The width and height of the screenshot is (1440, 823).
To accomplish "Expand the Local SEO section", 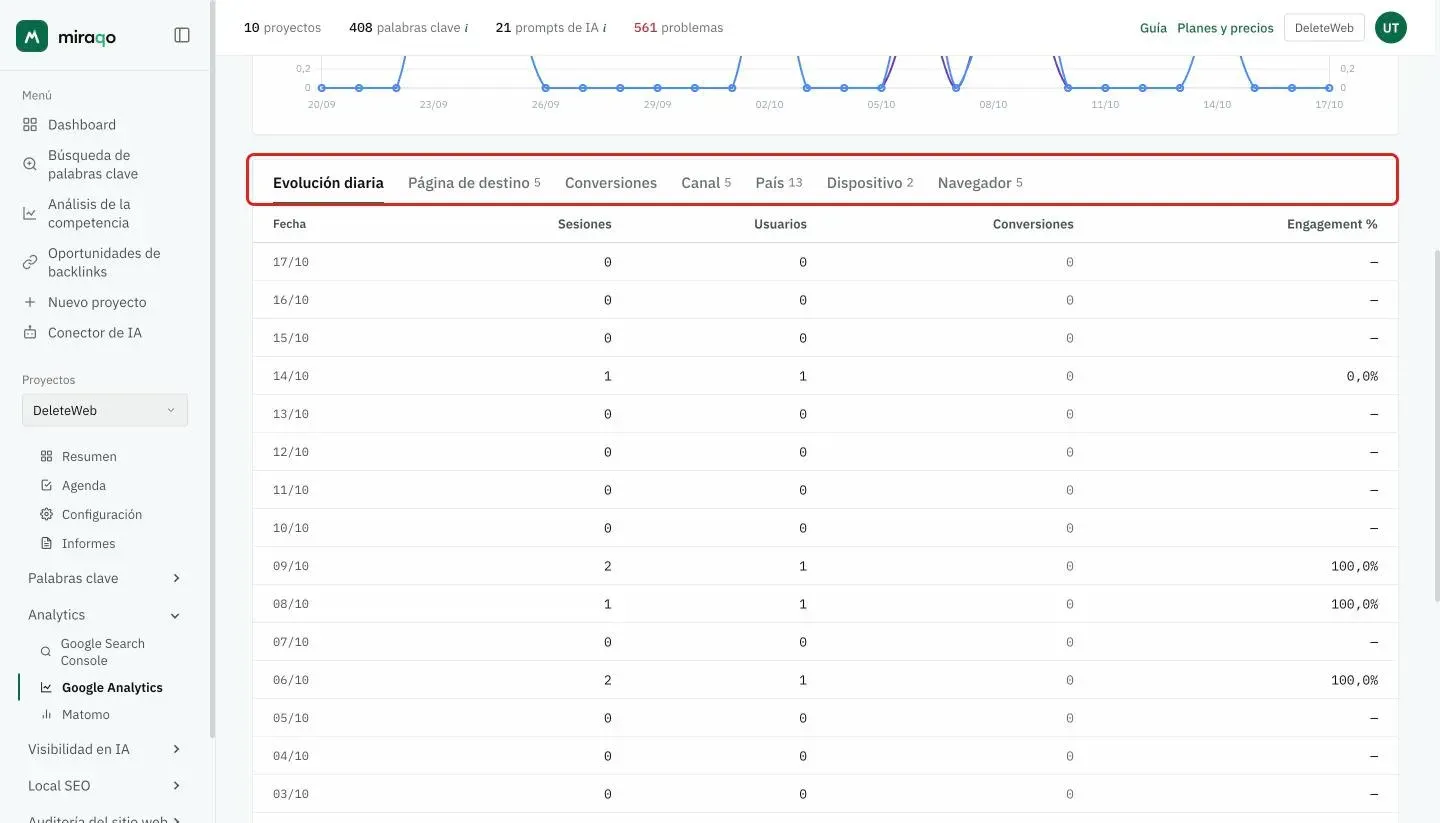I will [105, 785].
